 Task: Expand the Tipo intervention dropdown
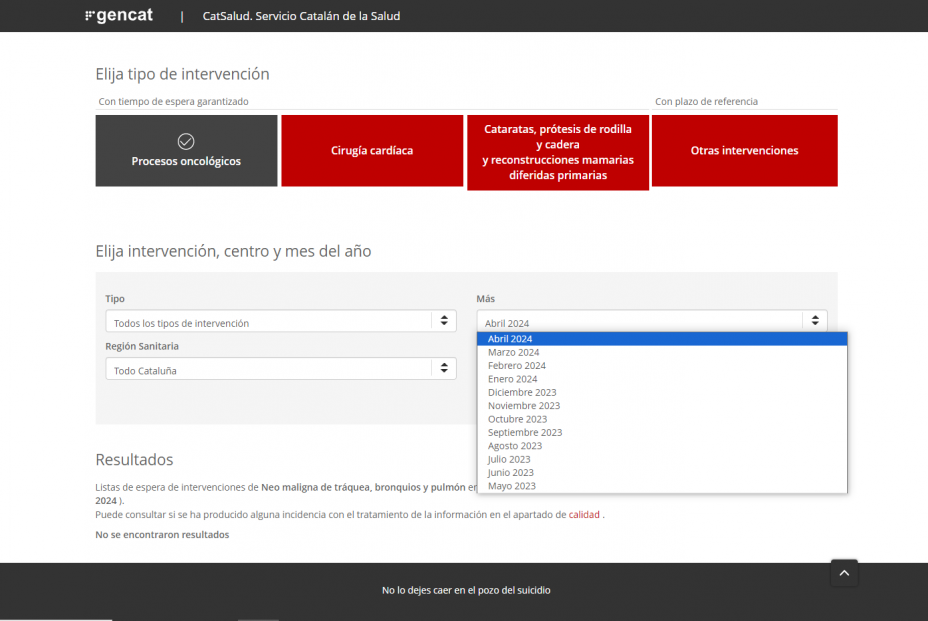click(x=281, y=322)
